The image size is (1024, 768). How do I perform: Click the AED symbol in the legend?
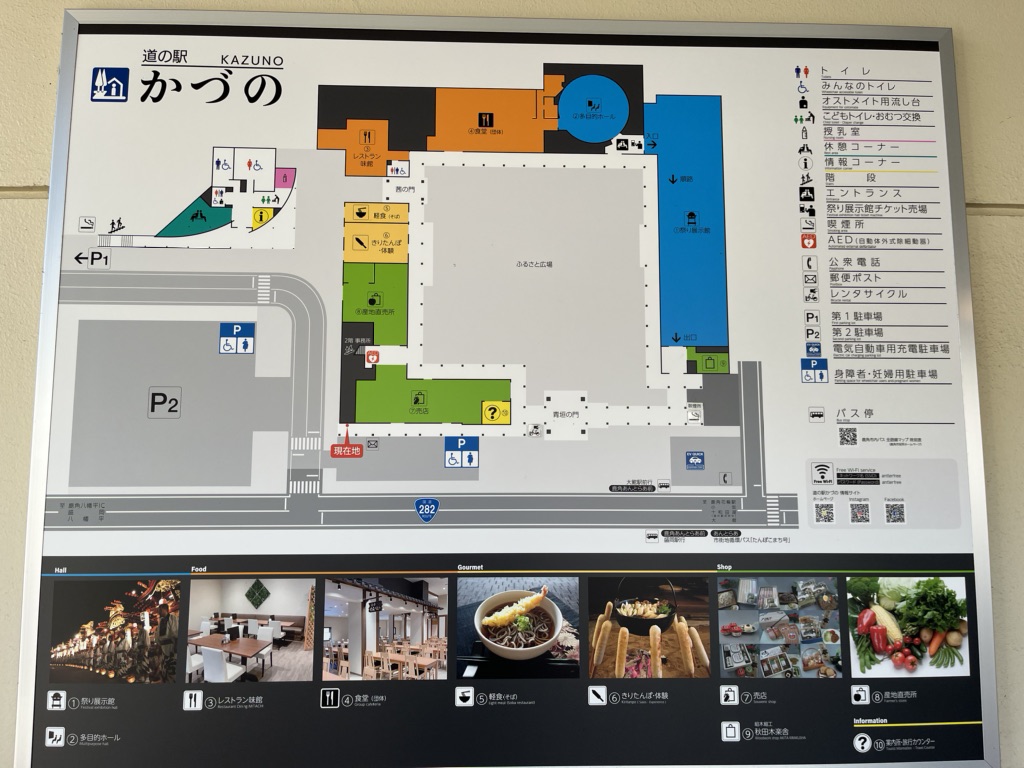[807, 242]
